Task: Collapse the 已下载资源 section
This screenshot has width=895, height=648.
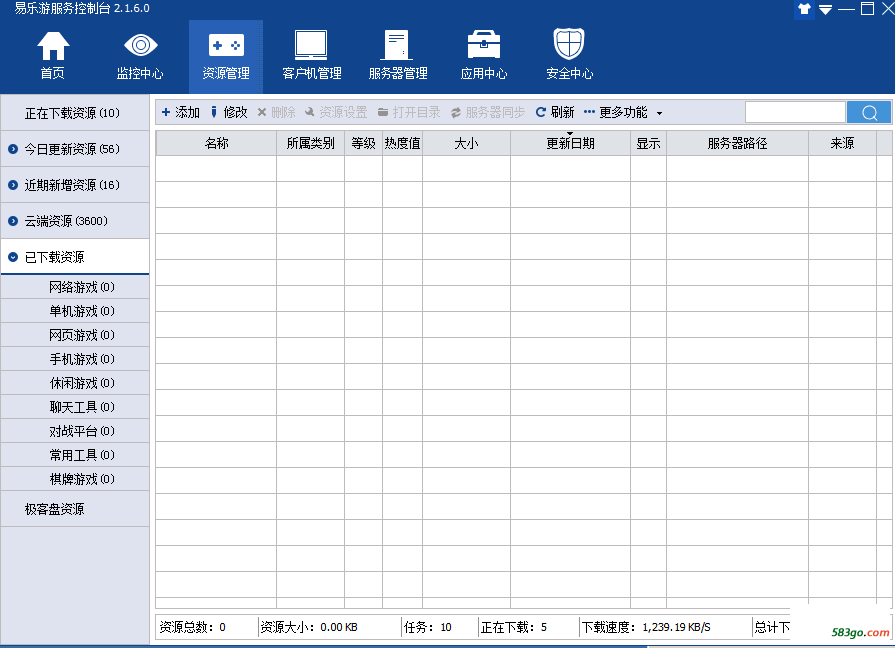Action: (x=75, y=257)
